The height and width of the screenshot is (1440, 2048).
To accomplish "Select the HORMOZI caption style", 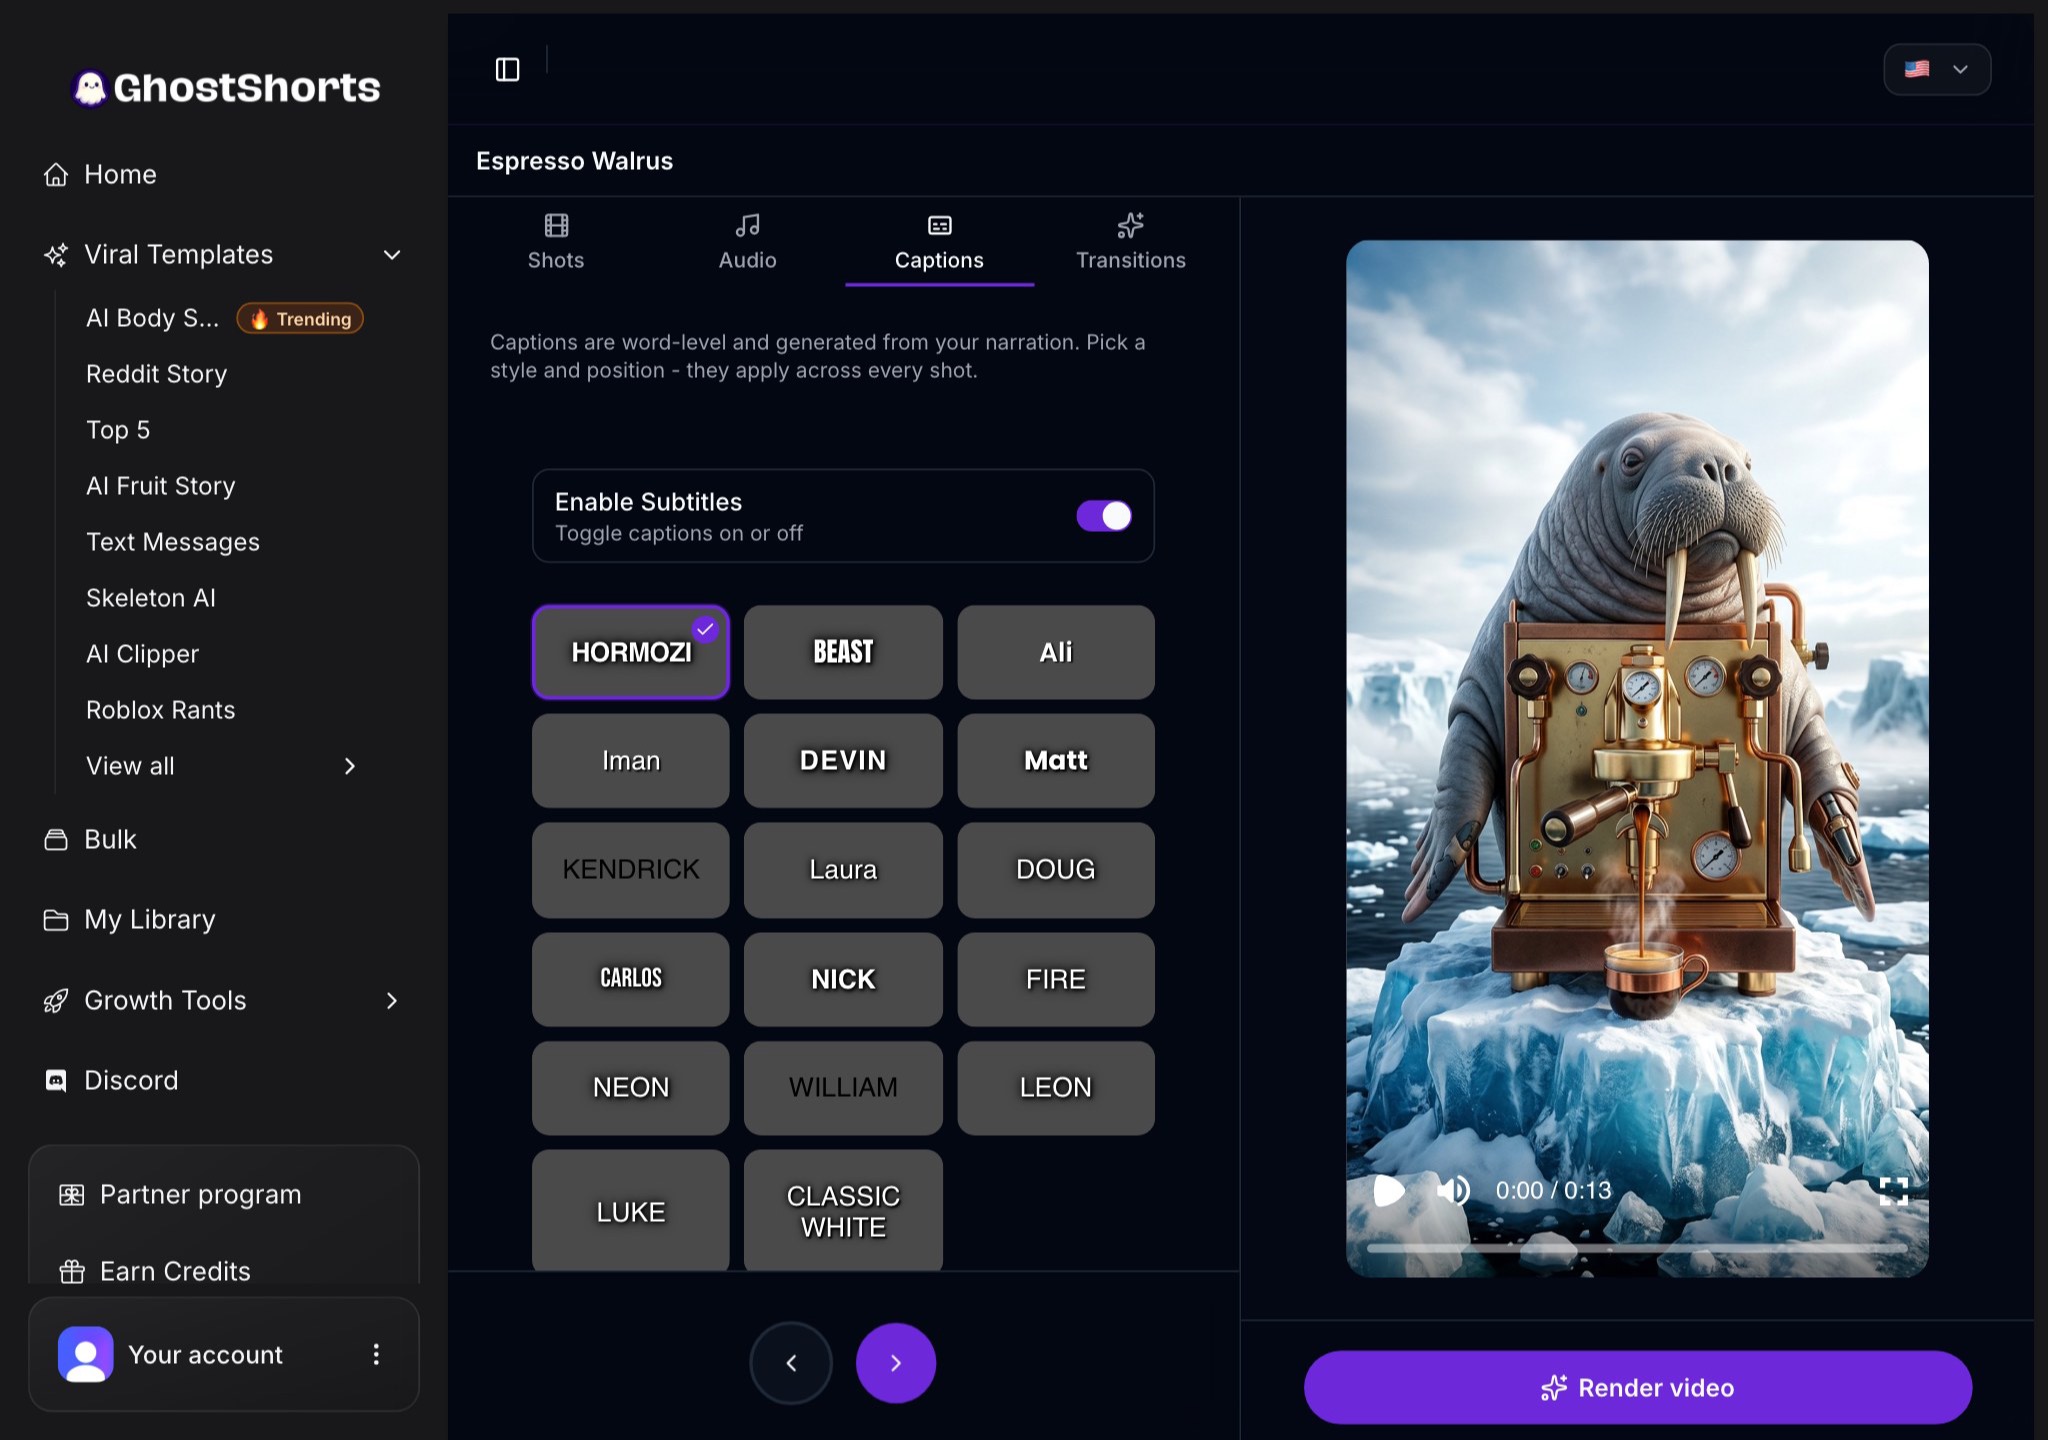I will click(631, 652).
